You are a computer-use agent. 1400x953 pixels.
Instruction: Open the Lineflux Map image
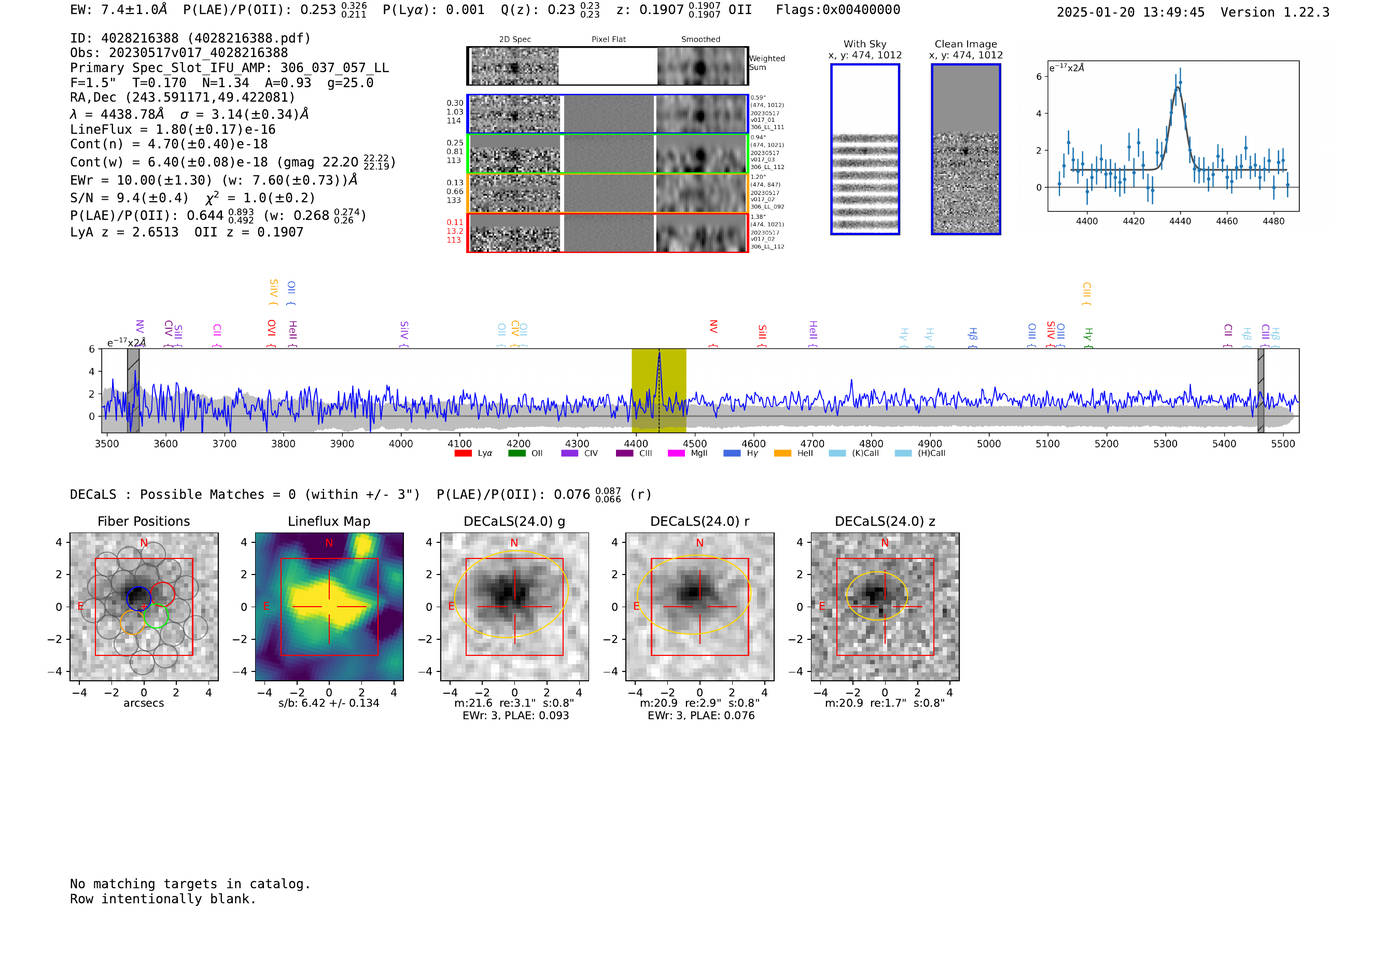(x=329, y=607)
